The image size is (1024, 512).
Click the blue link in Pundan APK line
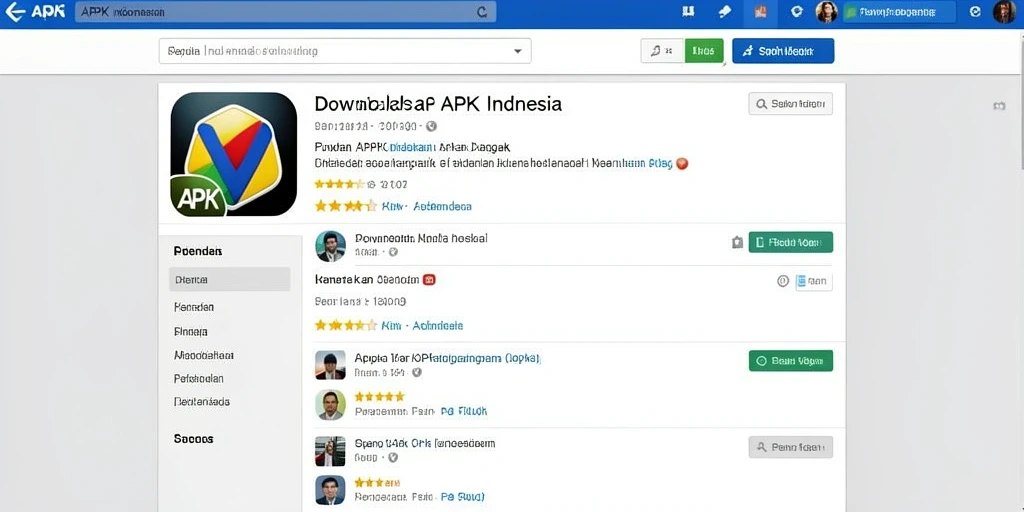(411, 146)
